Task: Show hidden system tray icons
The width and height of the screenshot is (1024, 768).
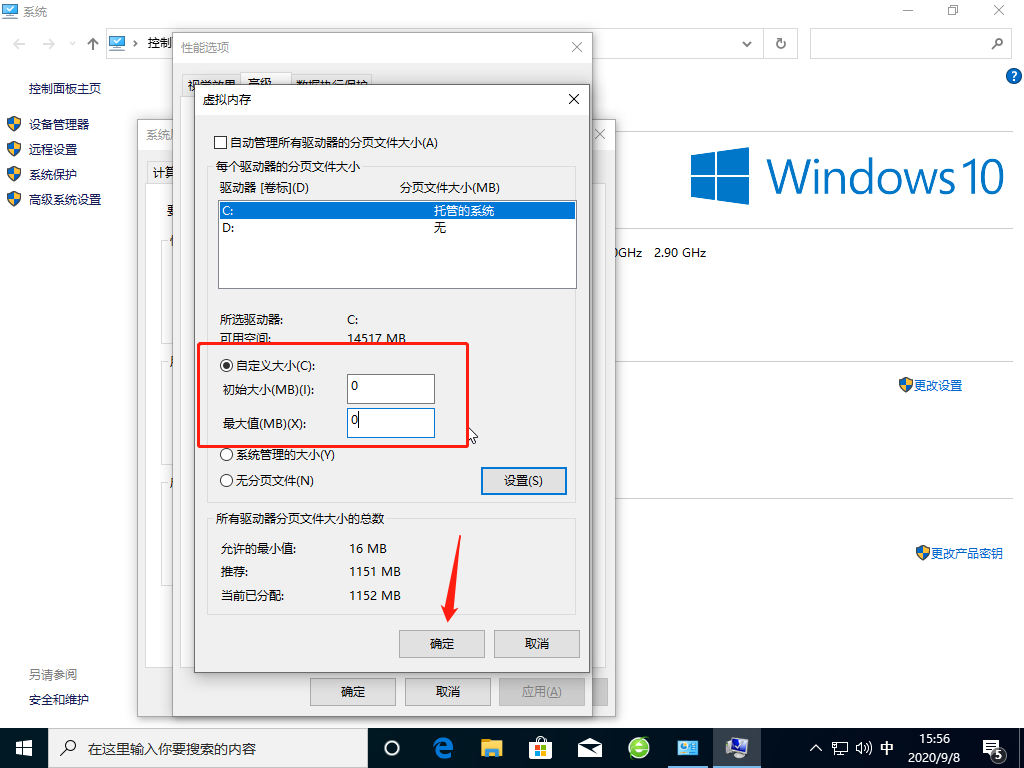Action: point(815,747)
